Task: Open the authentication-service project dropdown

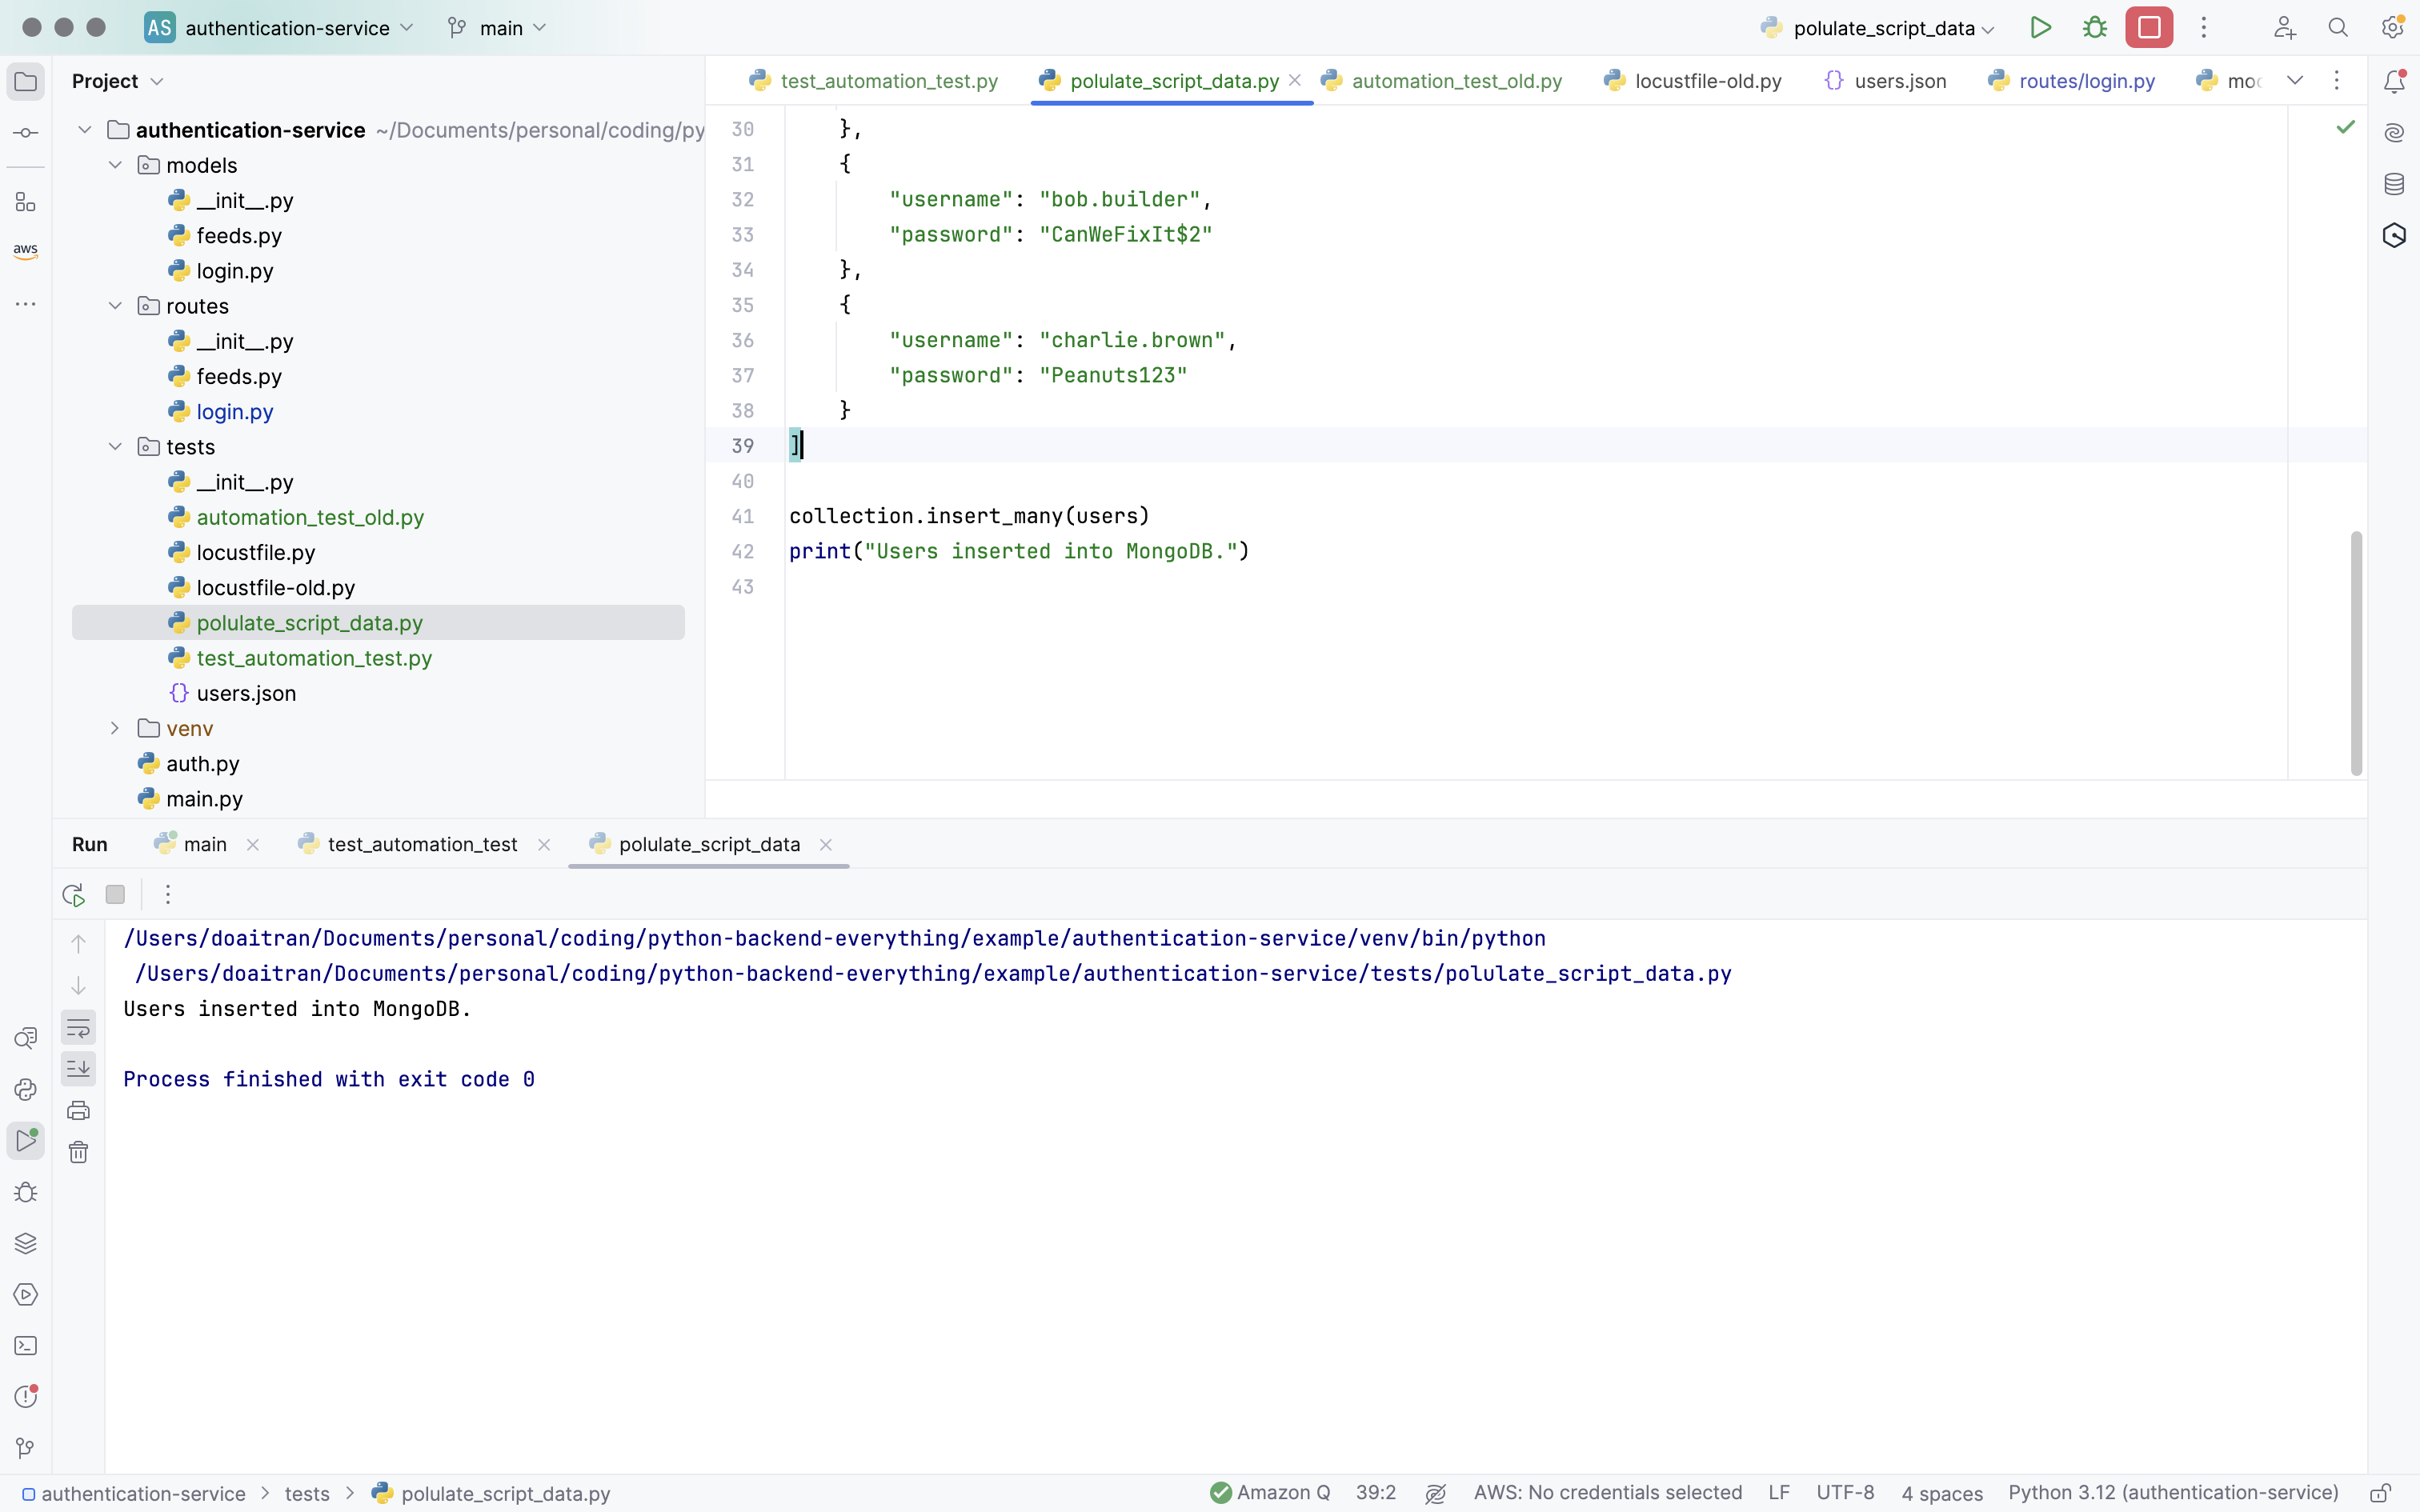Action: pos(279,28)
